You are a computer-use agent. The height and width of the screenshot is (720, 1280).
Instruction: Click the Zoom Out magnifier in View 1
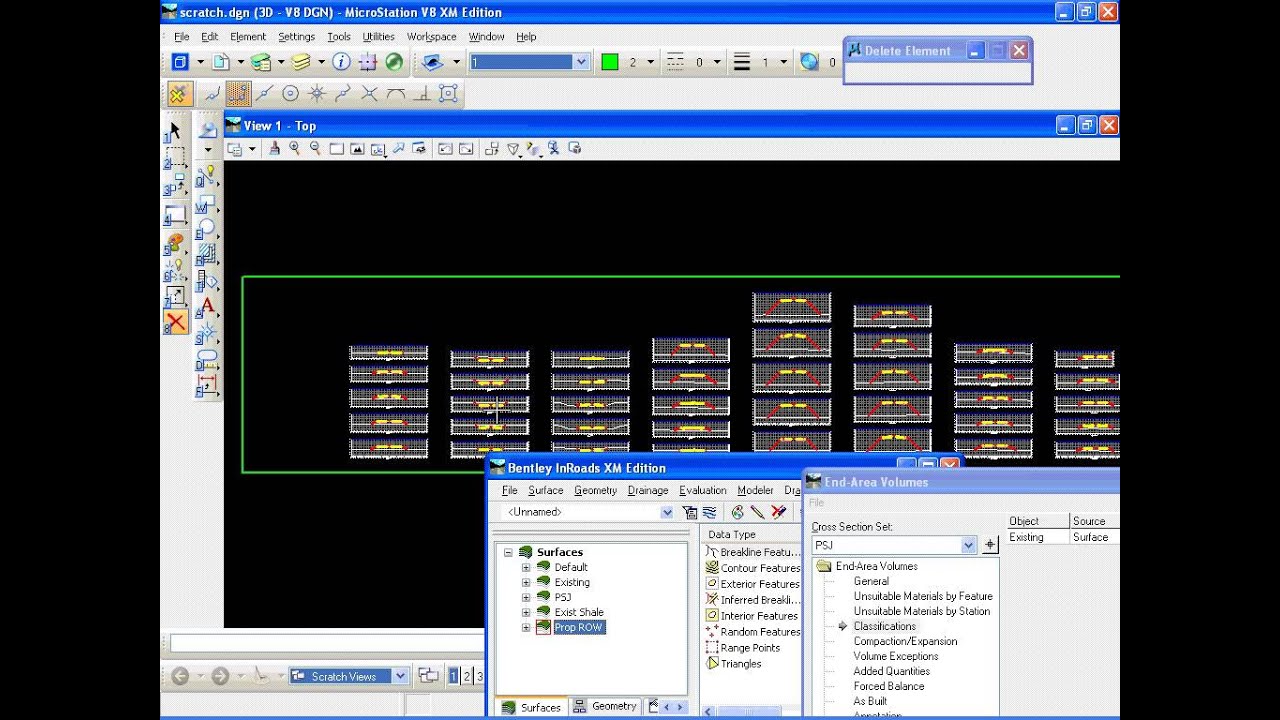click(x=315, y=148)
